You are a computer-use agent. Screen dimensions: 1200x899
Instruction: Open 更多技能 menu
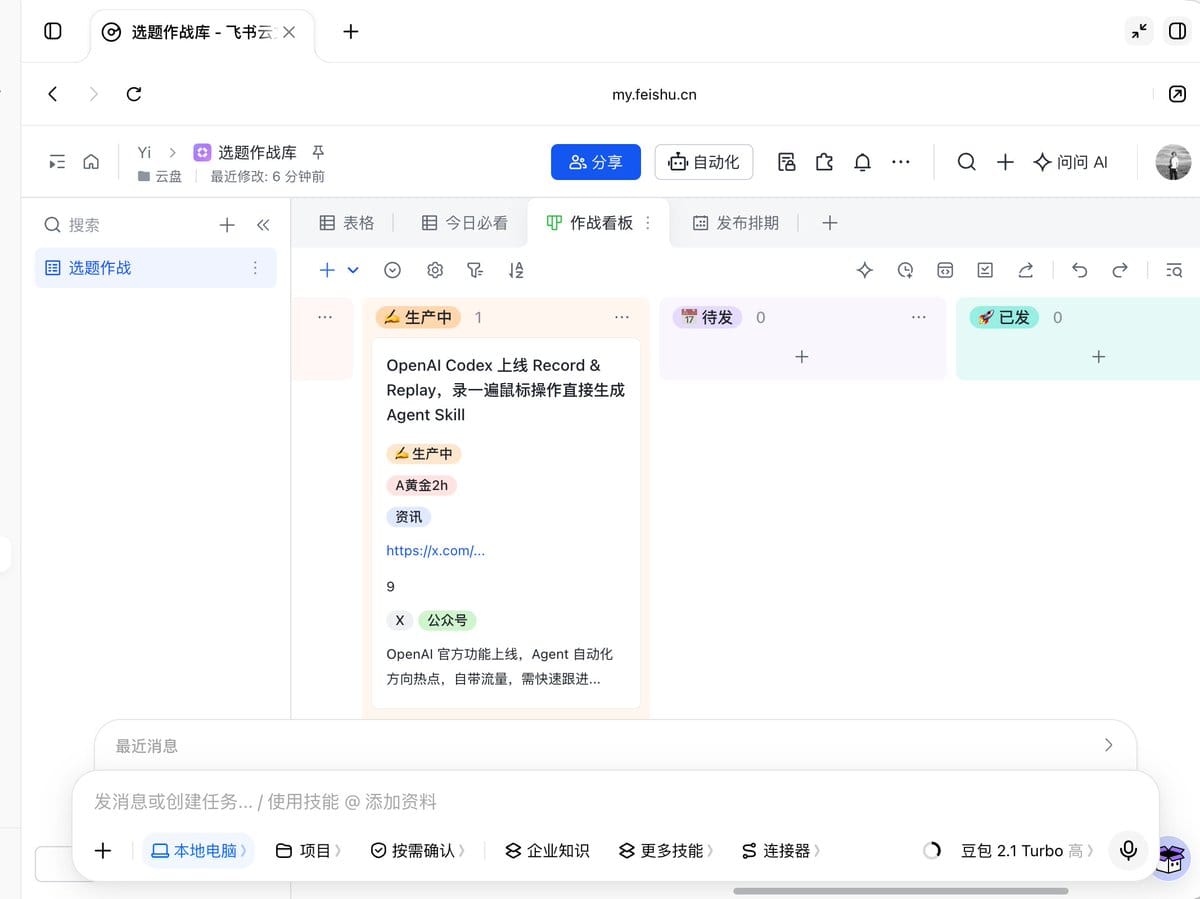[x=665, y=851]
